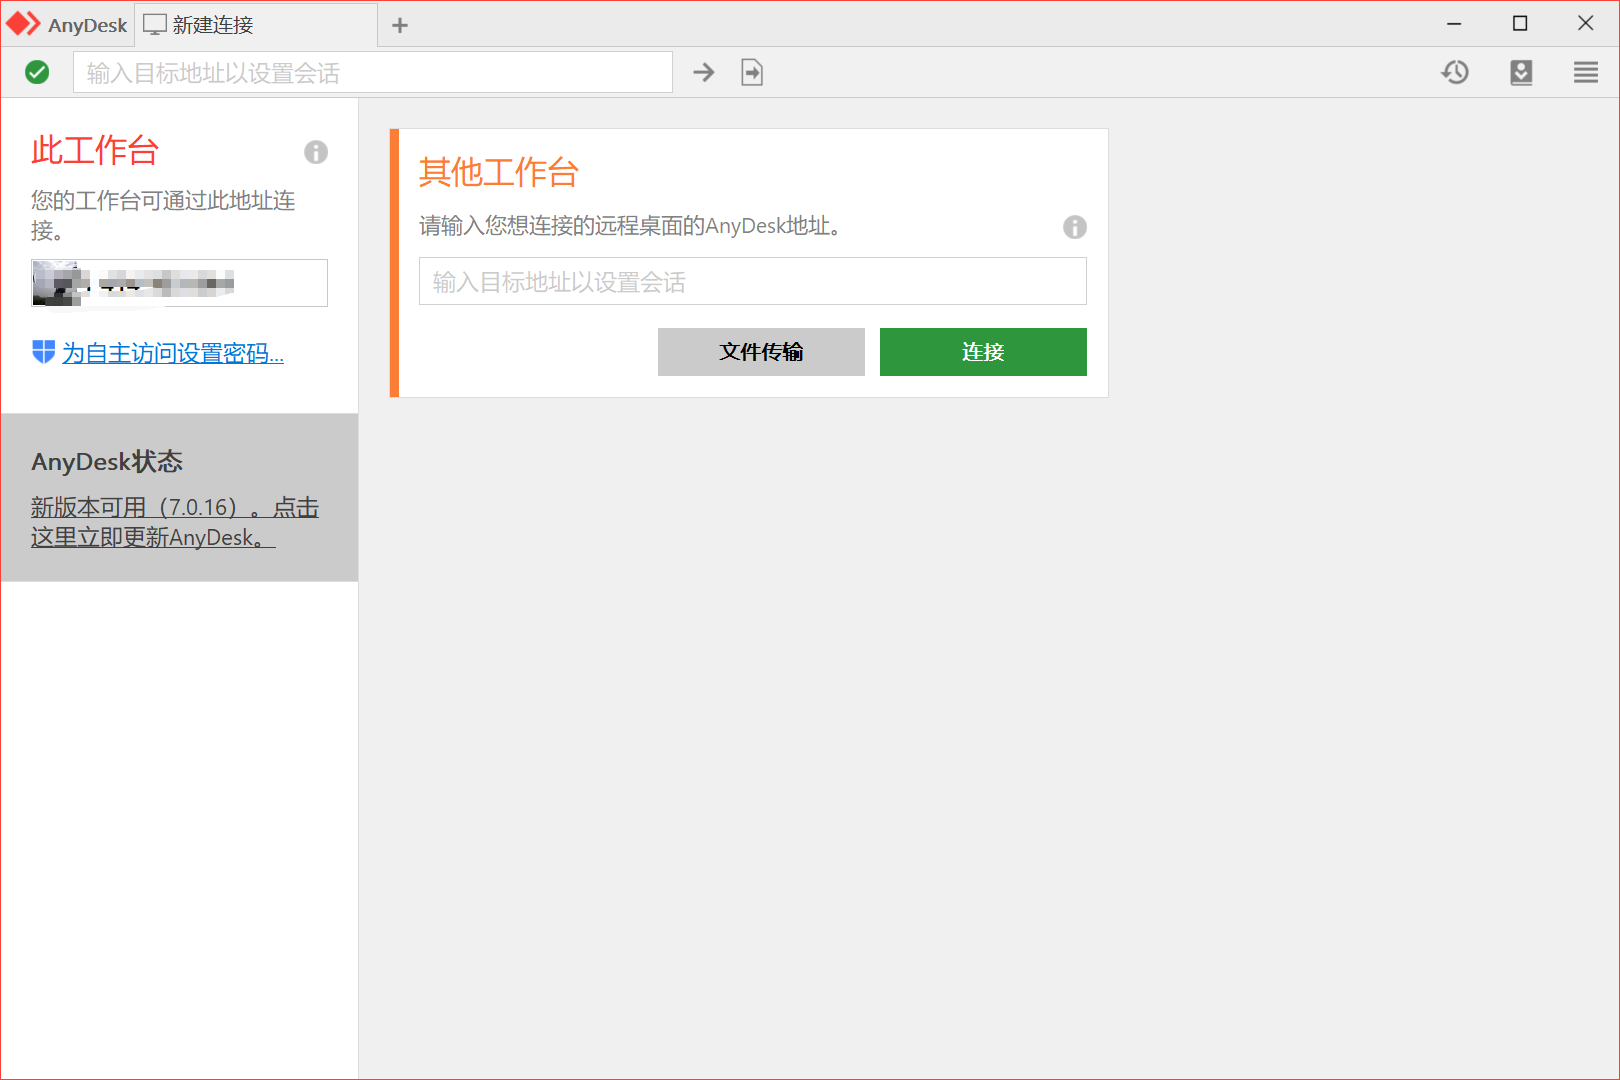This screenshot has width=1620, height=1080.
Task: Click the blue shield icon by the password link
Action: [x=43, y=352]
